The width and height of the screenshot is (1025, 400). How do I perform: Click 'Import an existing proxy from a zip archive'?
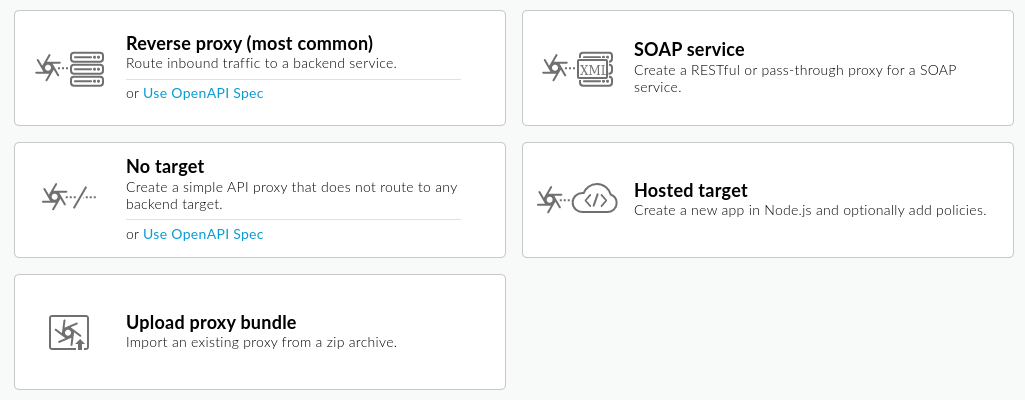[261, 342]
